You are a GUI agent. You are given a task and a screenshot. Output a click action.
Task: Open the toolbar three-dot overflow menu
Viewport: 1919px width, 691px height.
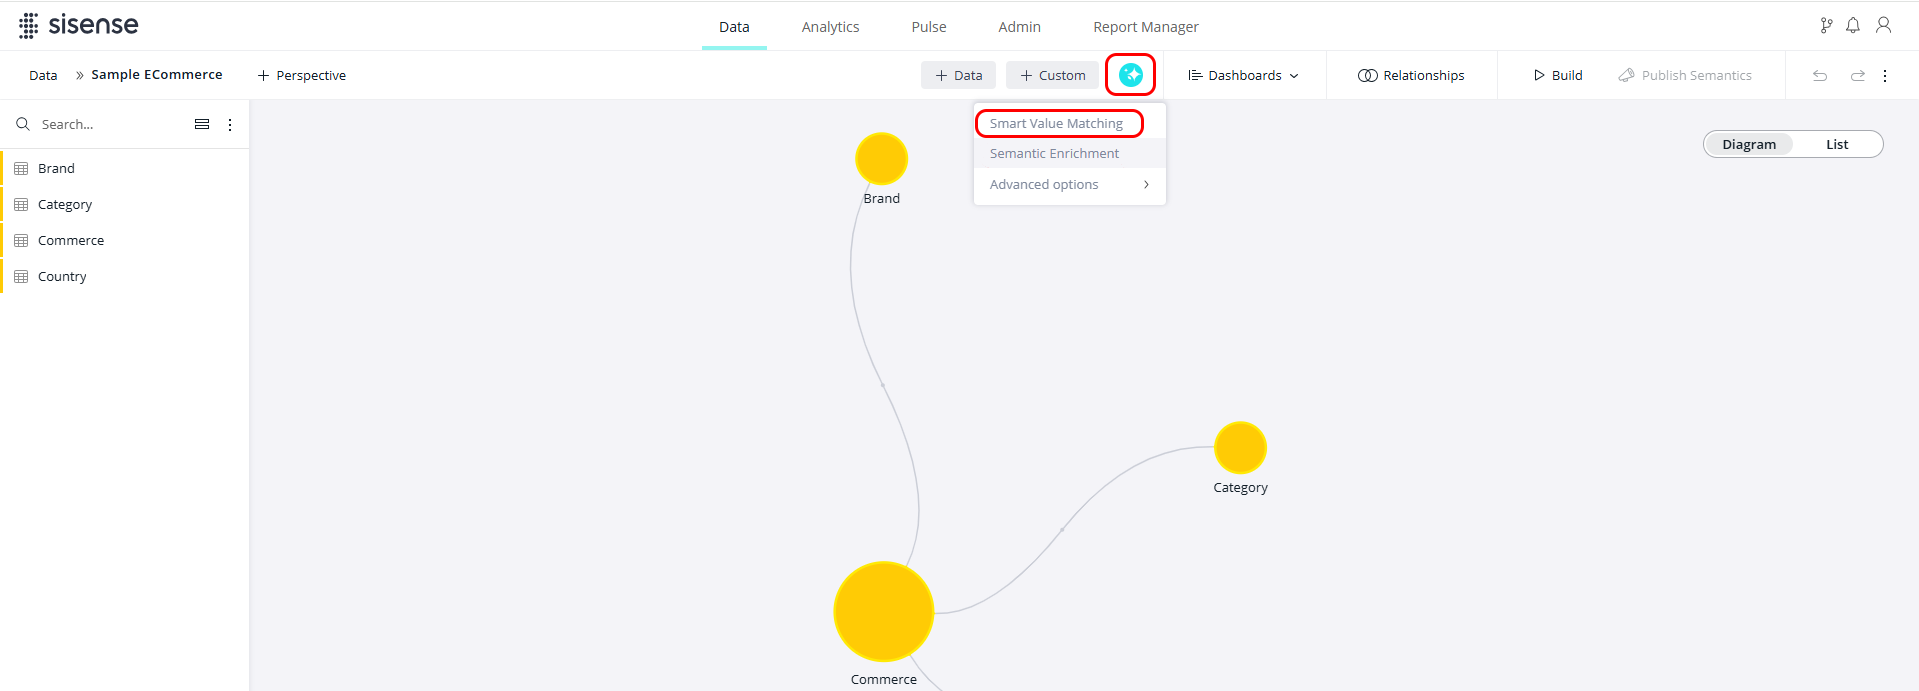pyautogui.click(x=1885, y=76)
